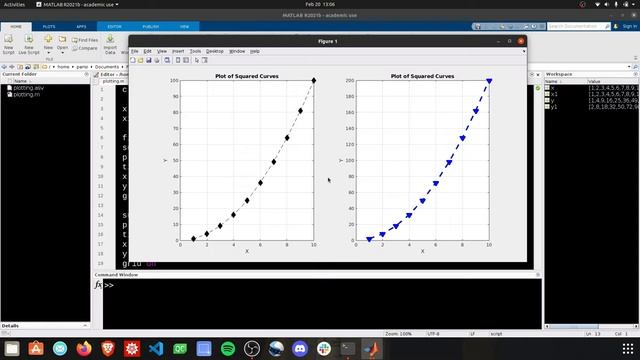Open the Window menu in Figure 1

tap(237, 51)
